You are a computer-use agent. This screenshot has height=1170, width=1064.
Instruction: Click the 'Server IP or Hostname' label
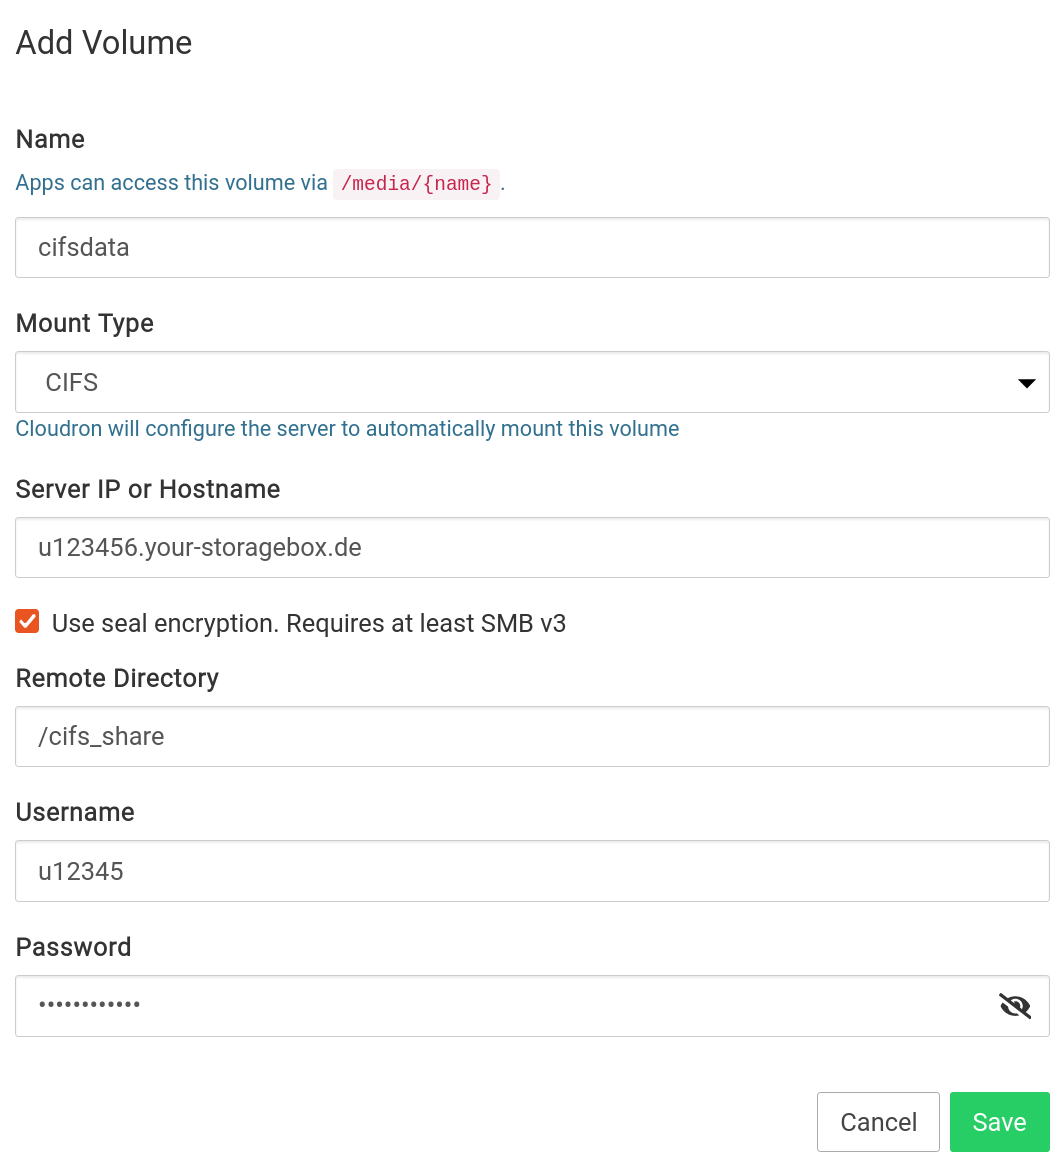[148, 490]
